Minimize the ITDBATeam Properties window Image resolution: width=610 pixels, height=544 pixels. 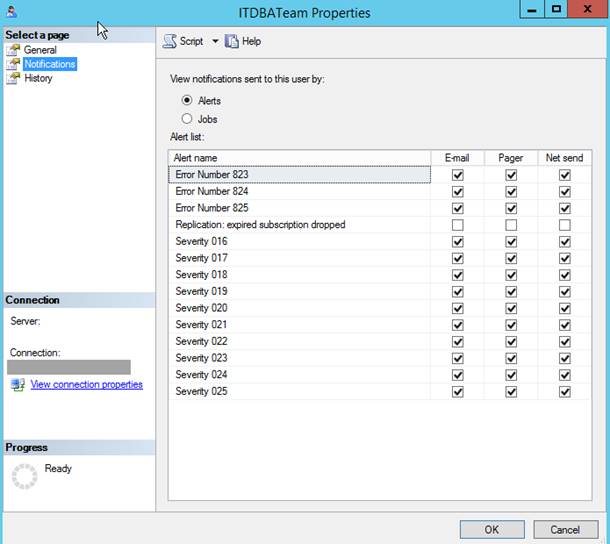click(x=532, y=9)
